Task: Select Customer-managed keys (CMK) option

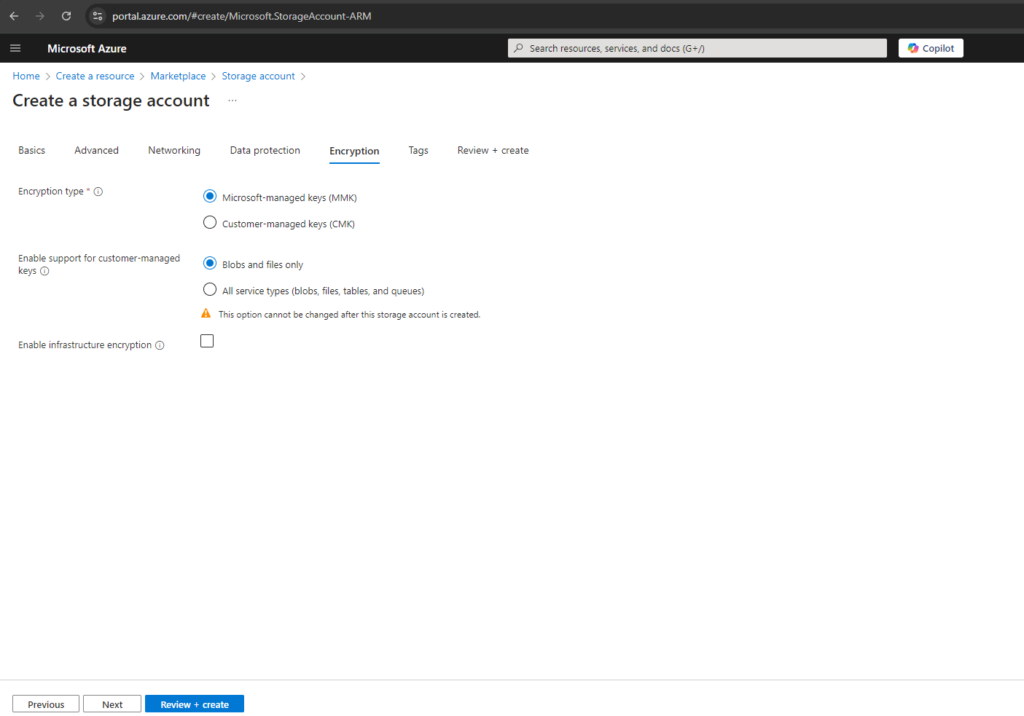Action: click(x=210, y=223)
